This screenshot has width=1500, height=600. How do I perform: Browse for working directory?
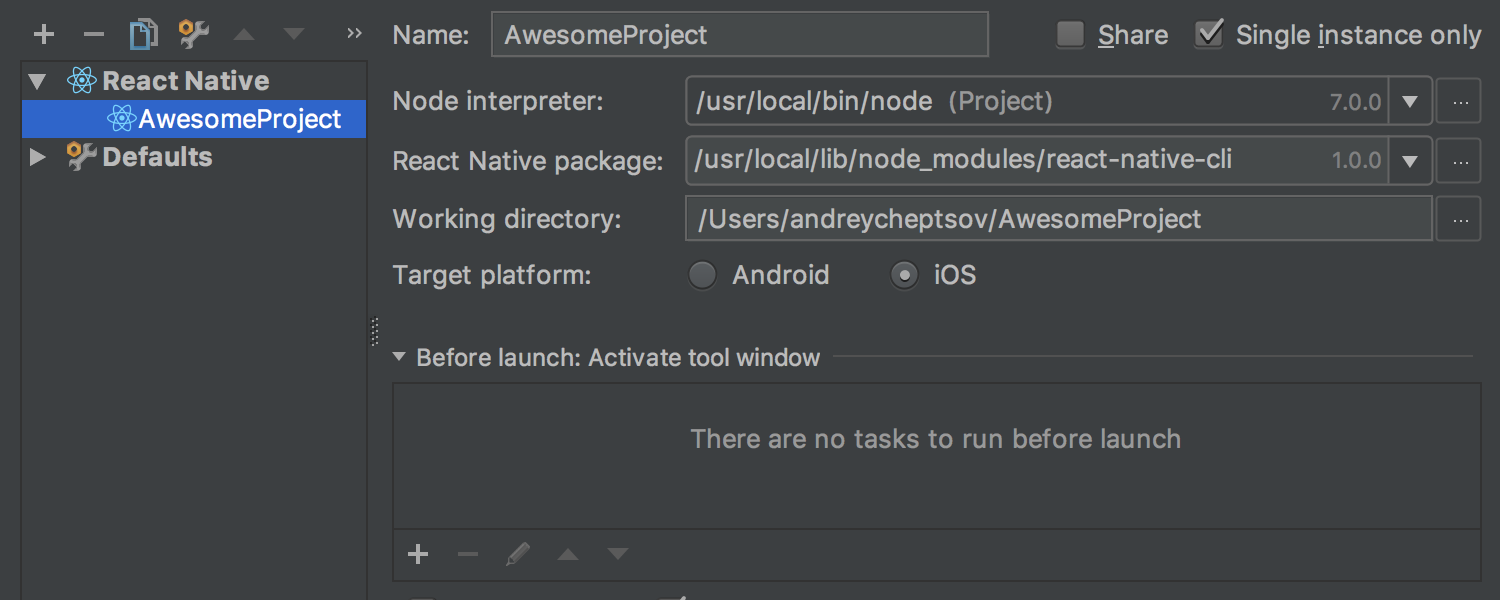pyautogui.click(x=1459, y=219)
